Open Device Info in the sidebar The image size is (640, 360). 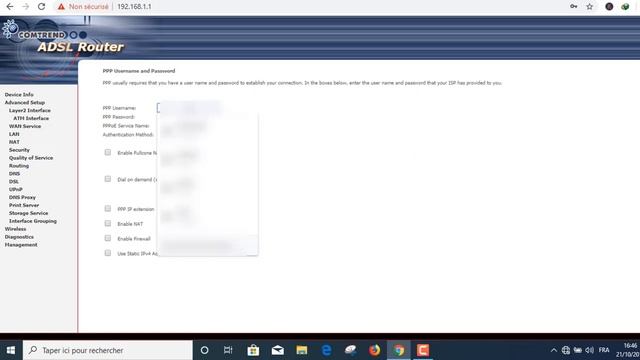pos(19,94)
